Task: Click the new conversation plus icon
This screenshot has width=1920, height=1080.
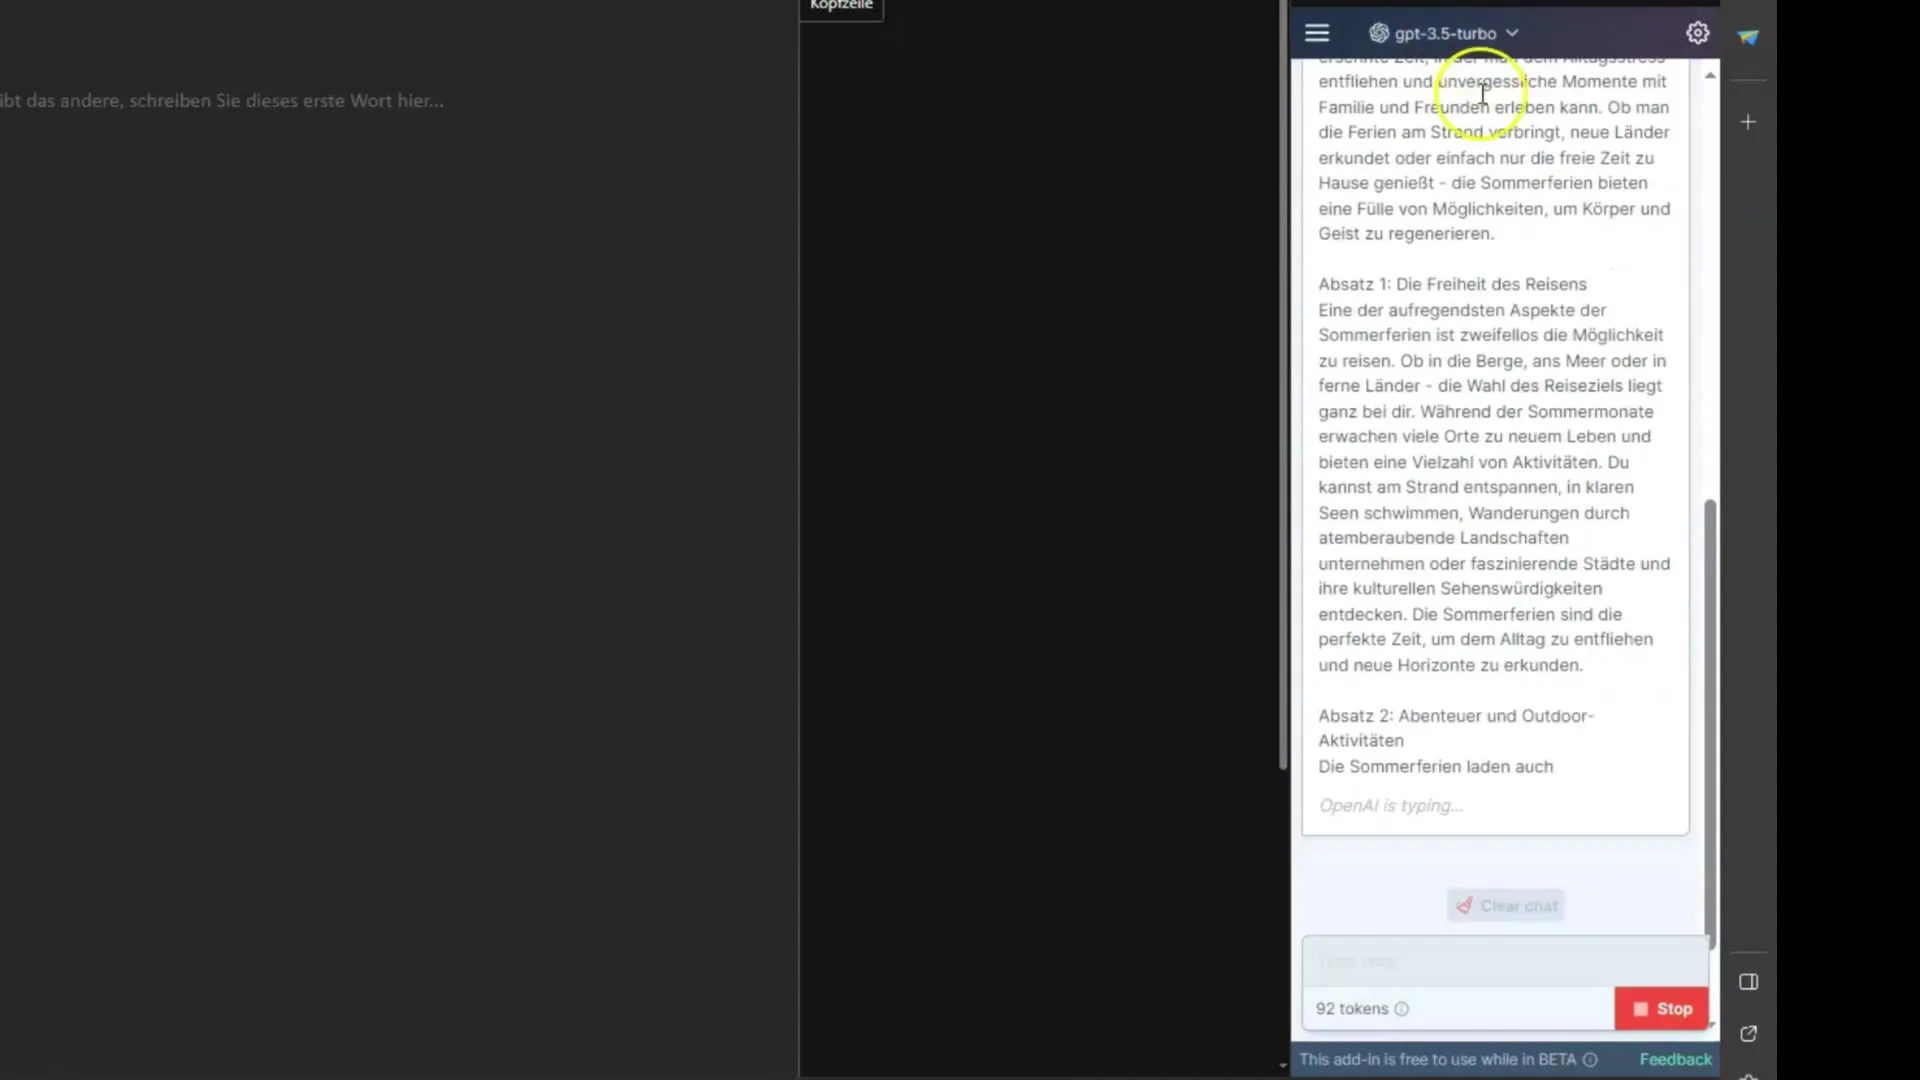Action: tap(1747, 121)
